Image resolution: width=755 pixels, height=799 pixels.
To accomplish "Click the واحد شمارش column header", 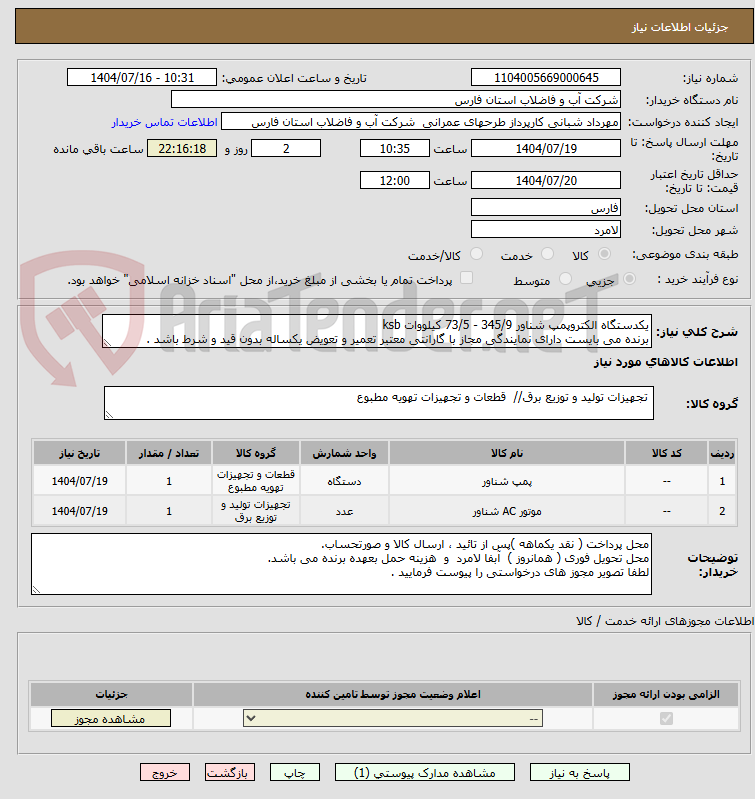I will point(344,453).
